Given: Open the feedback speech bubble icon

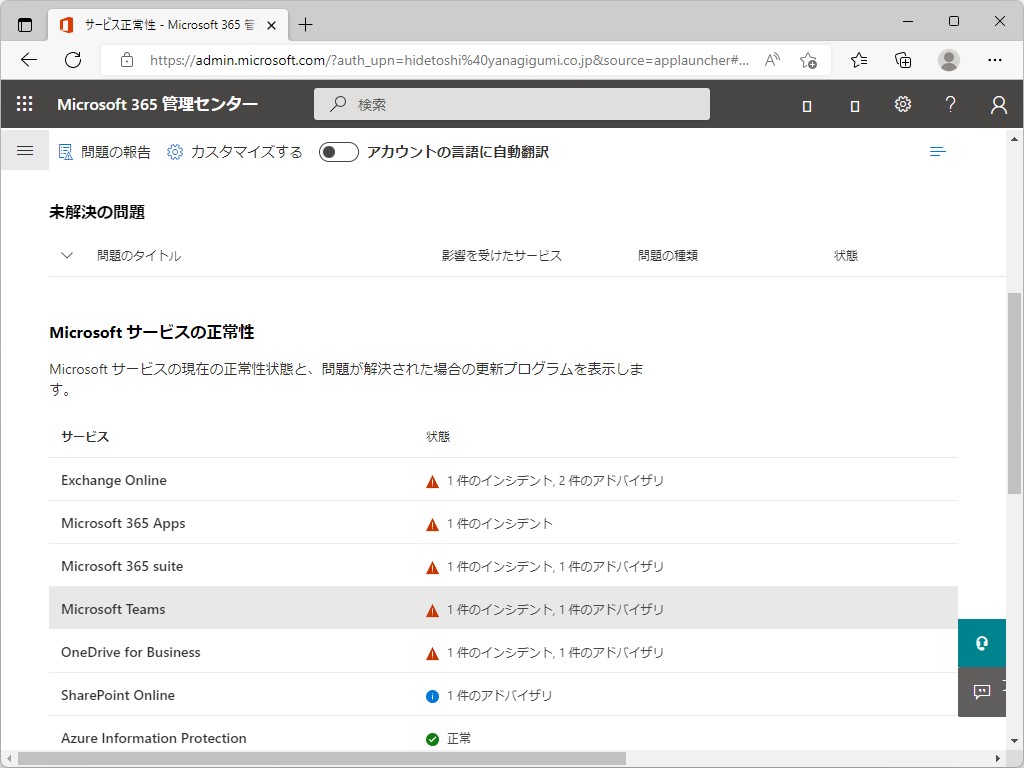Looking at the screenshot, I should 981,691.
